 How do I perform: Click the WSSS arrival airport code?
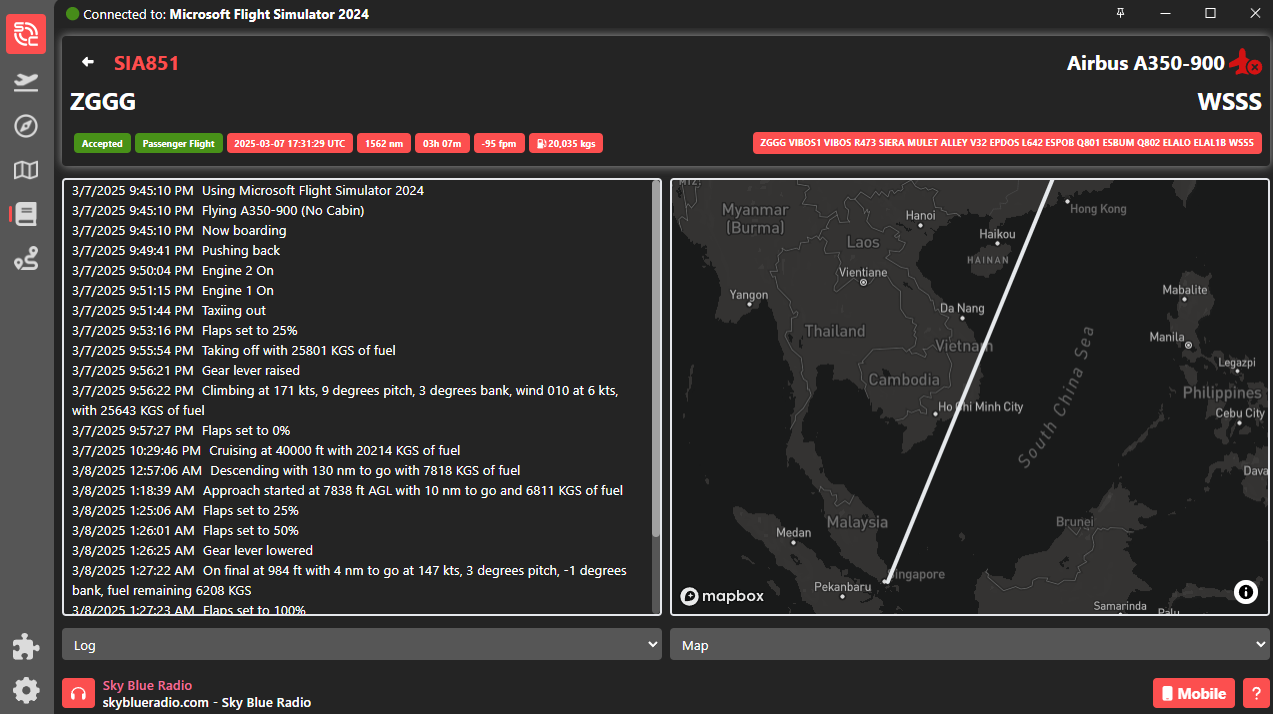(x=1230, y=102)
